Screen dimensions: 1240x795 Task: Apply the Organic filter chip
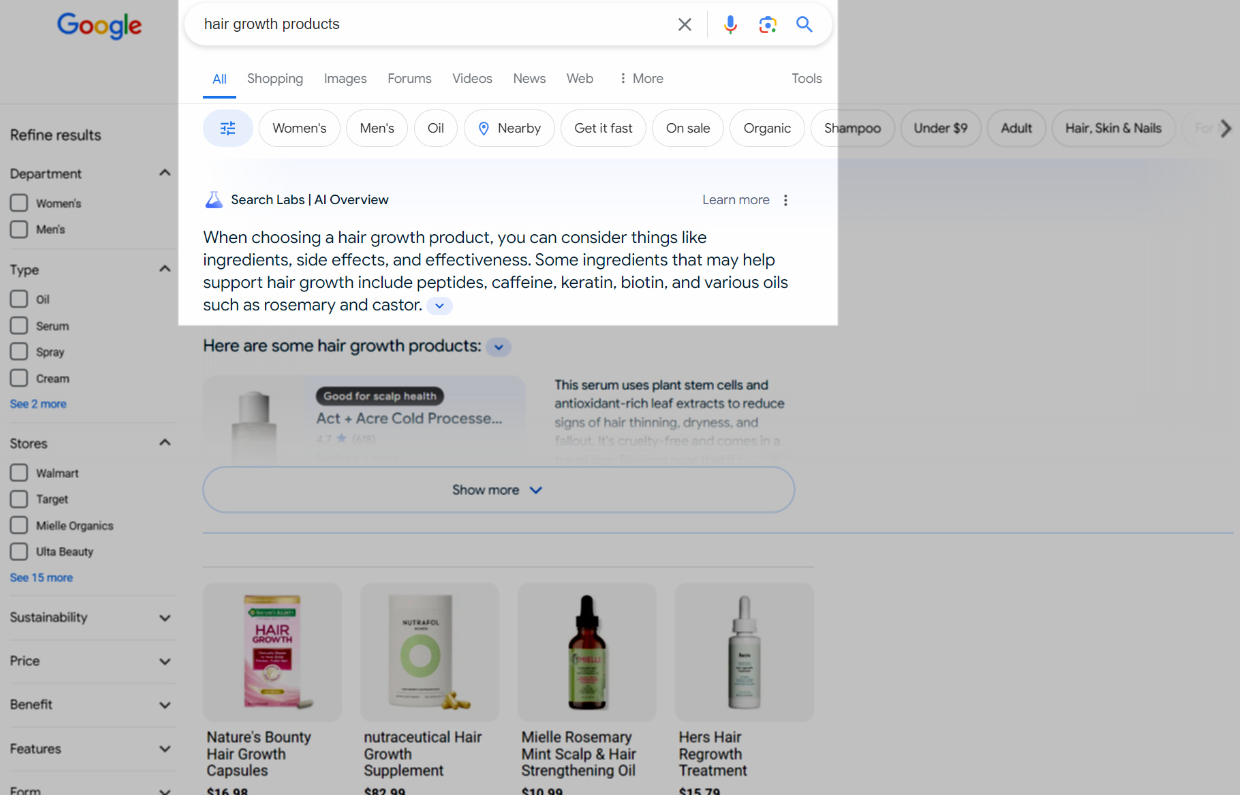click(x=767, y=128)
